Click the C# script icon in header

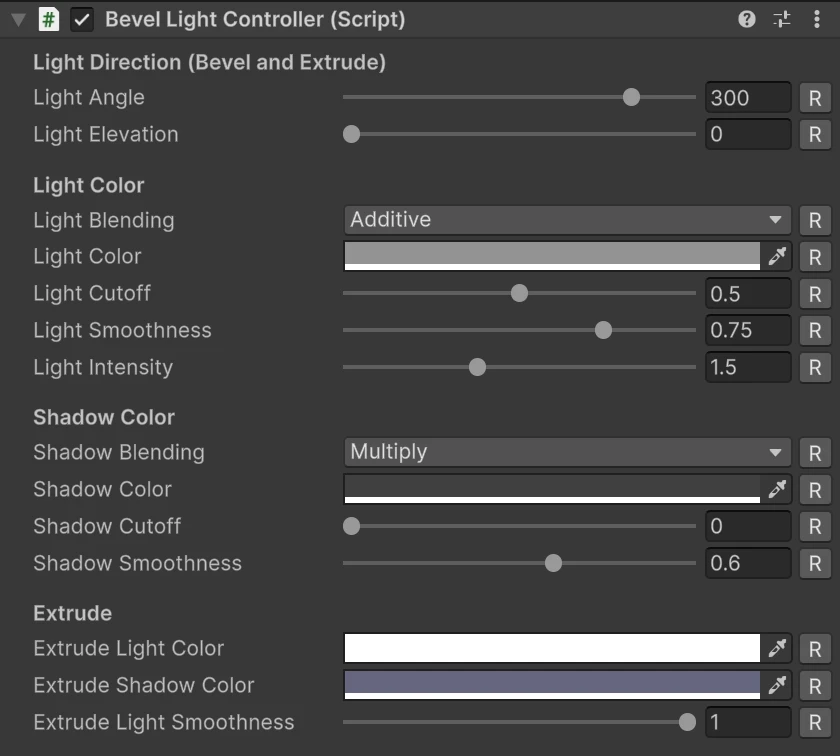[49, 20]
